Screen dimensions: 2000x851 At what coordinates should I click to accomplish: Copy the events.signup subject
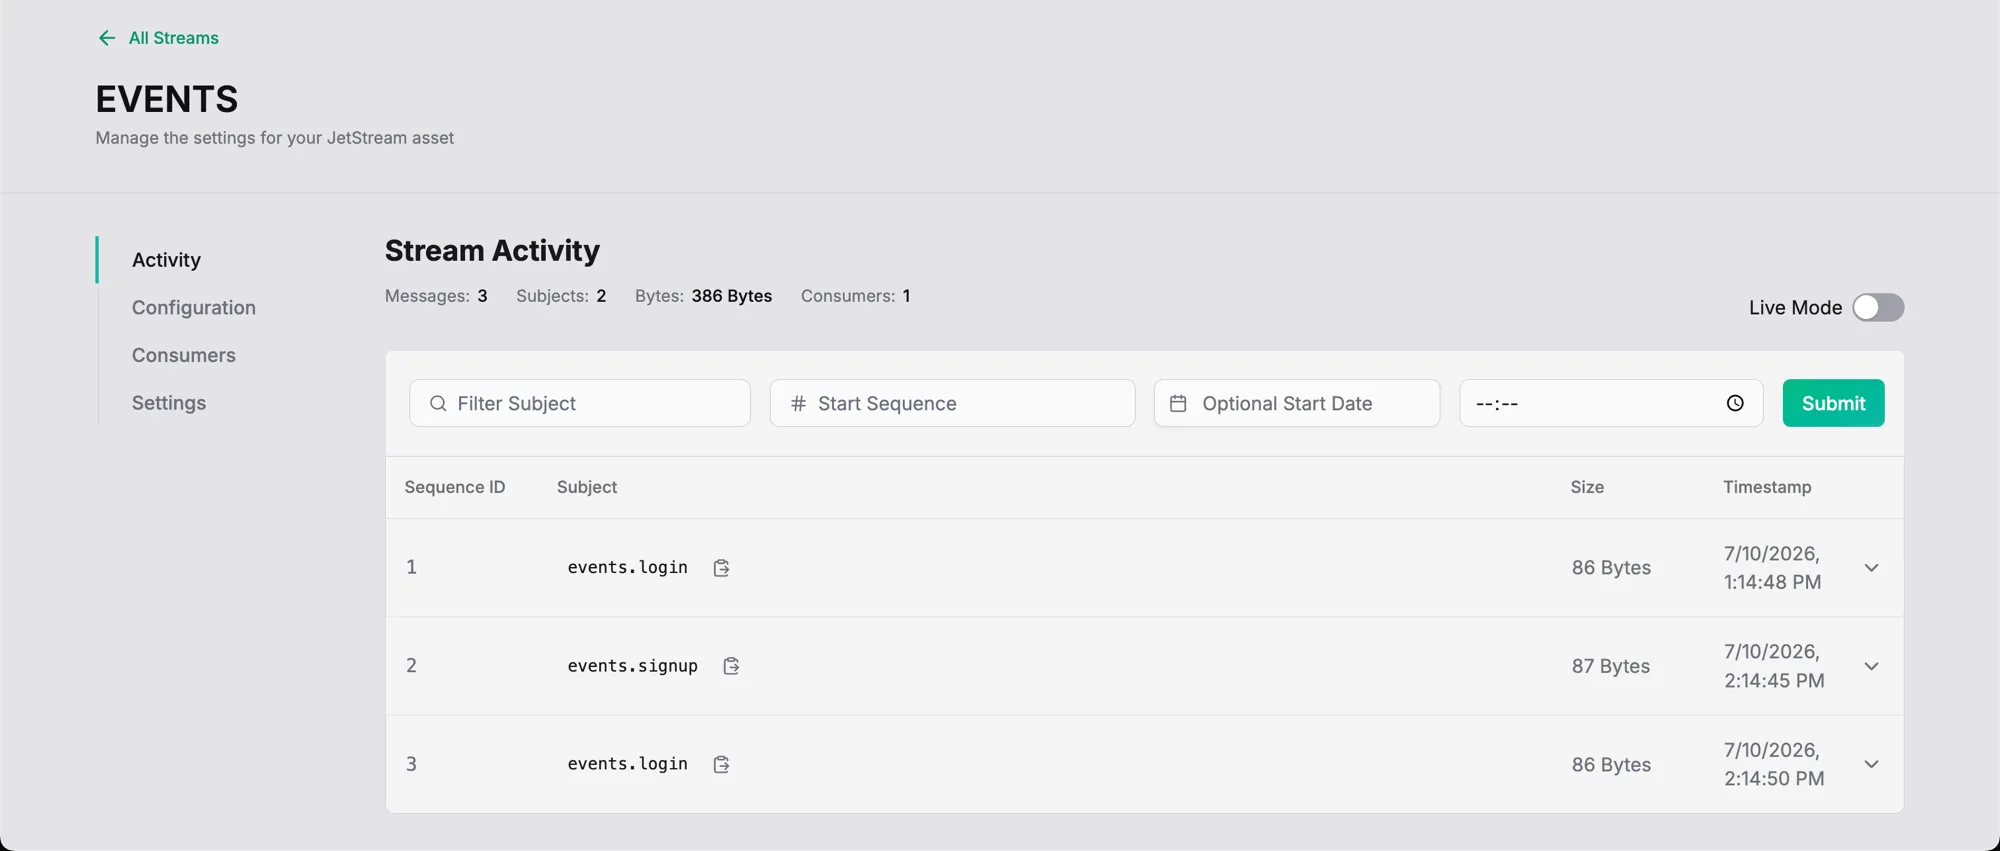point(731,666)
